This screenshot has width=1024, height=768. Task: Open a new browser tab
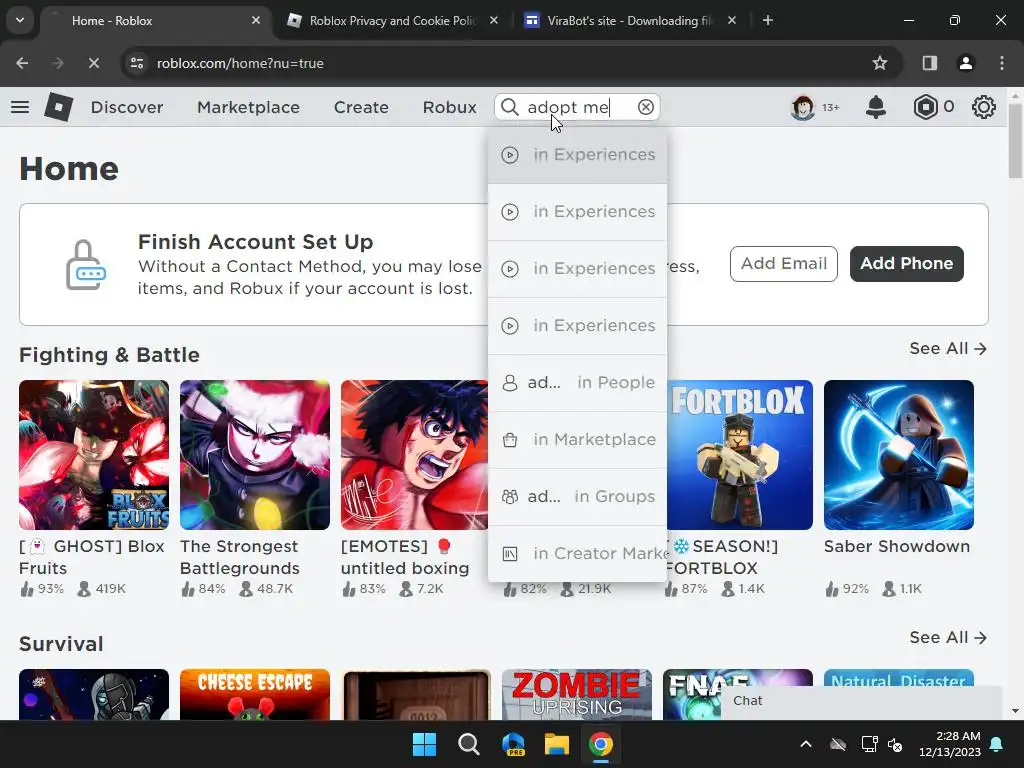[x=768, y=20]
